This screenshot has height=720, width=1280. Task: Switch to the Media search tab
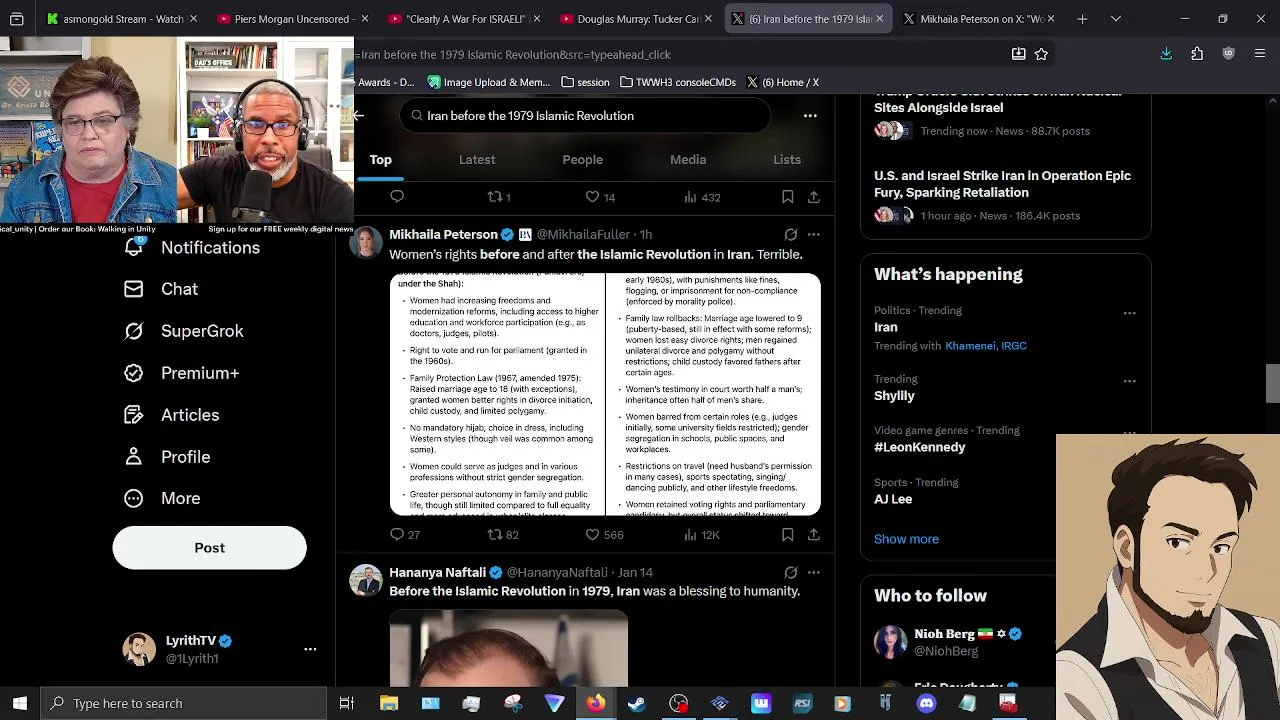coord(688,160)
